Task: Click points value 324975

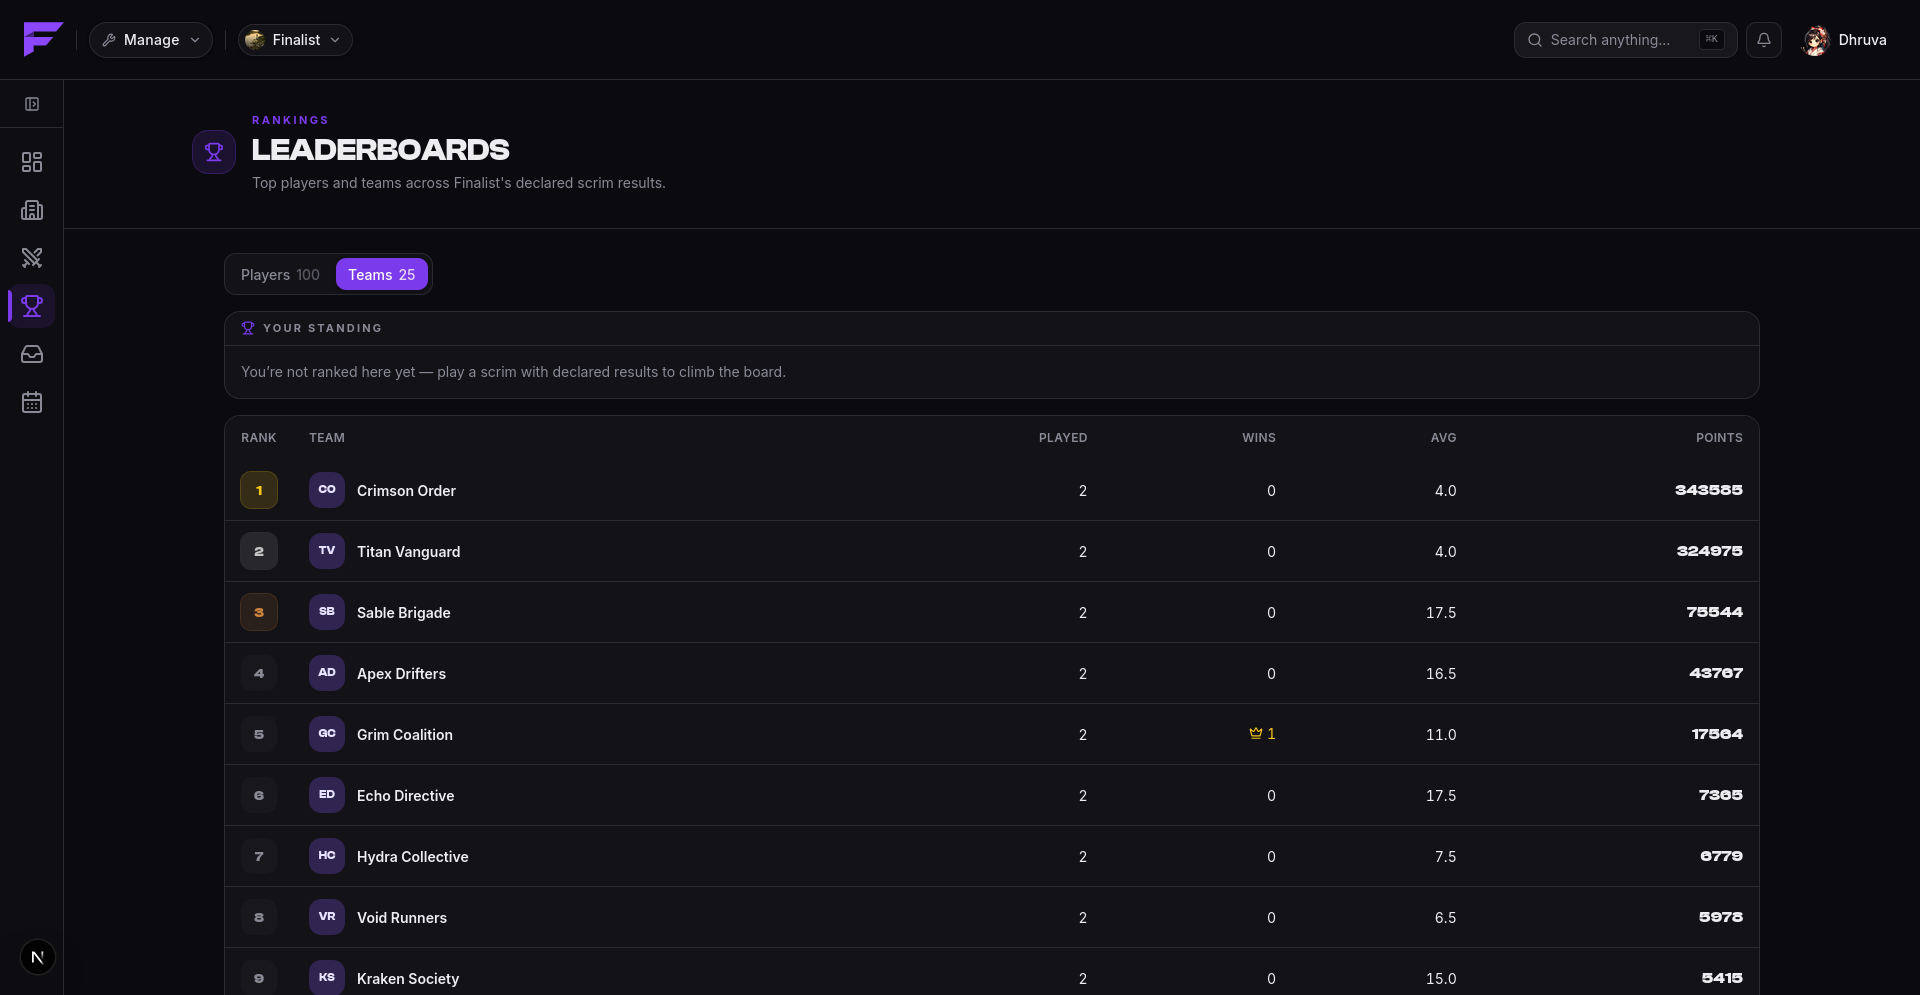Action: (x=1710, y=551)
